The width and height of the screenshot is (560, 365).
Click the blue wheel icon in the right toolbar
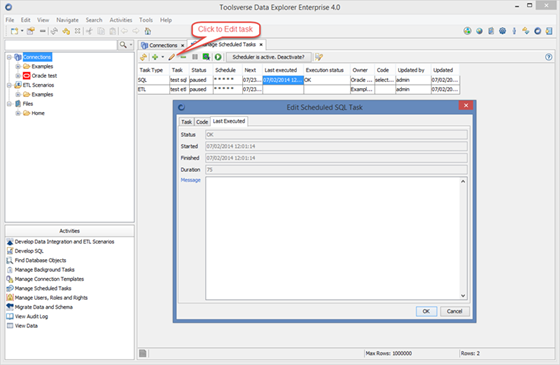(x=502, y=31)
